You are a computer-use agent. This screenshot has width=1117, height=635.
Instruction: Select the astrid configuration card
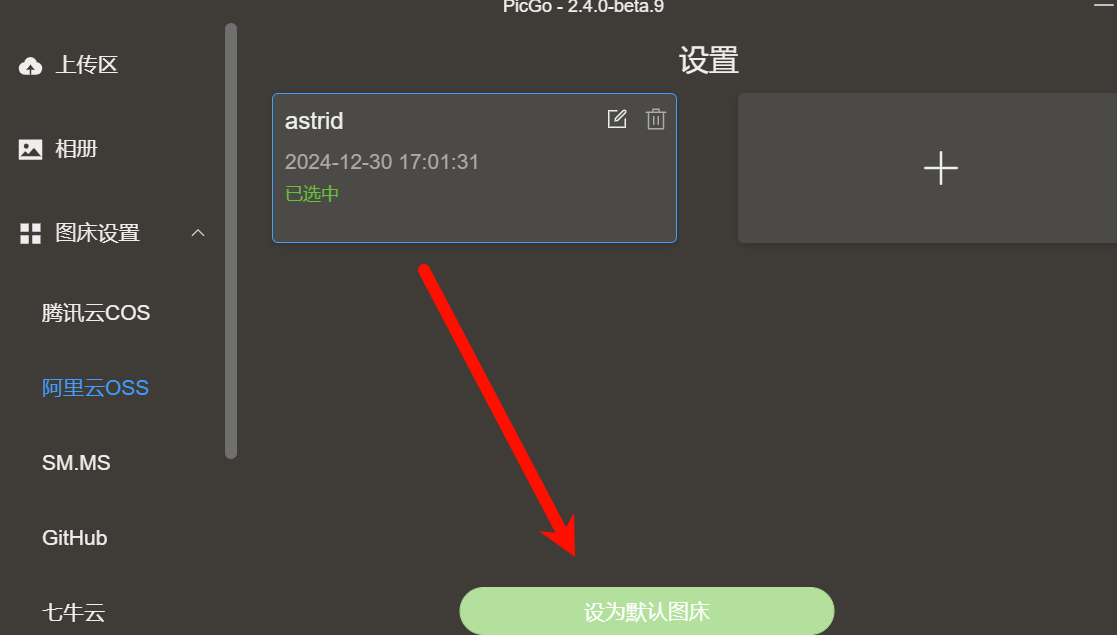pyautogui.click(x=474, y=168)
